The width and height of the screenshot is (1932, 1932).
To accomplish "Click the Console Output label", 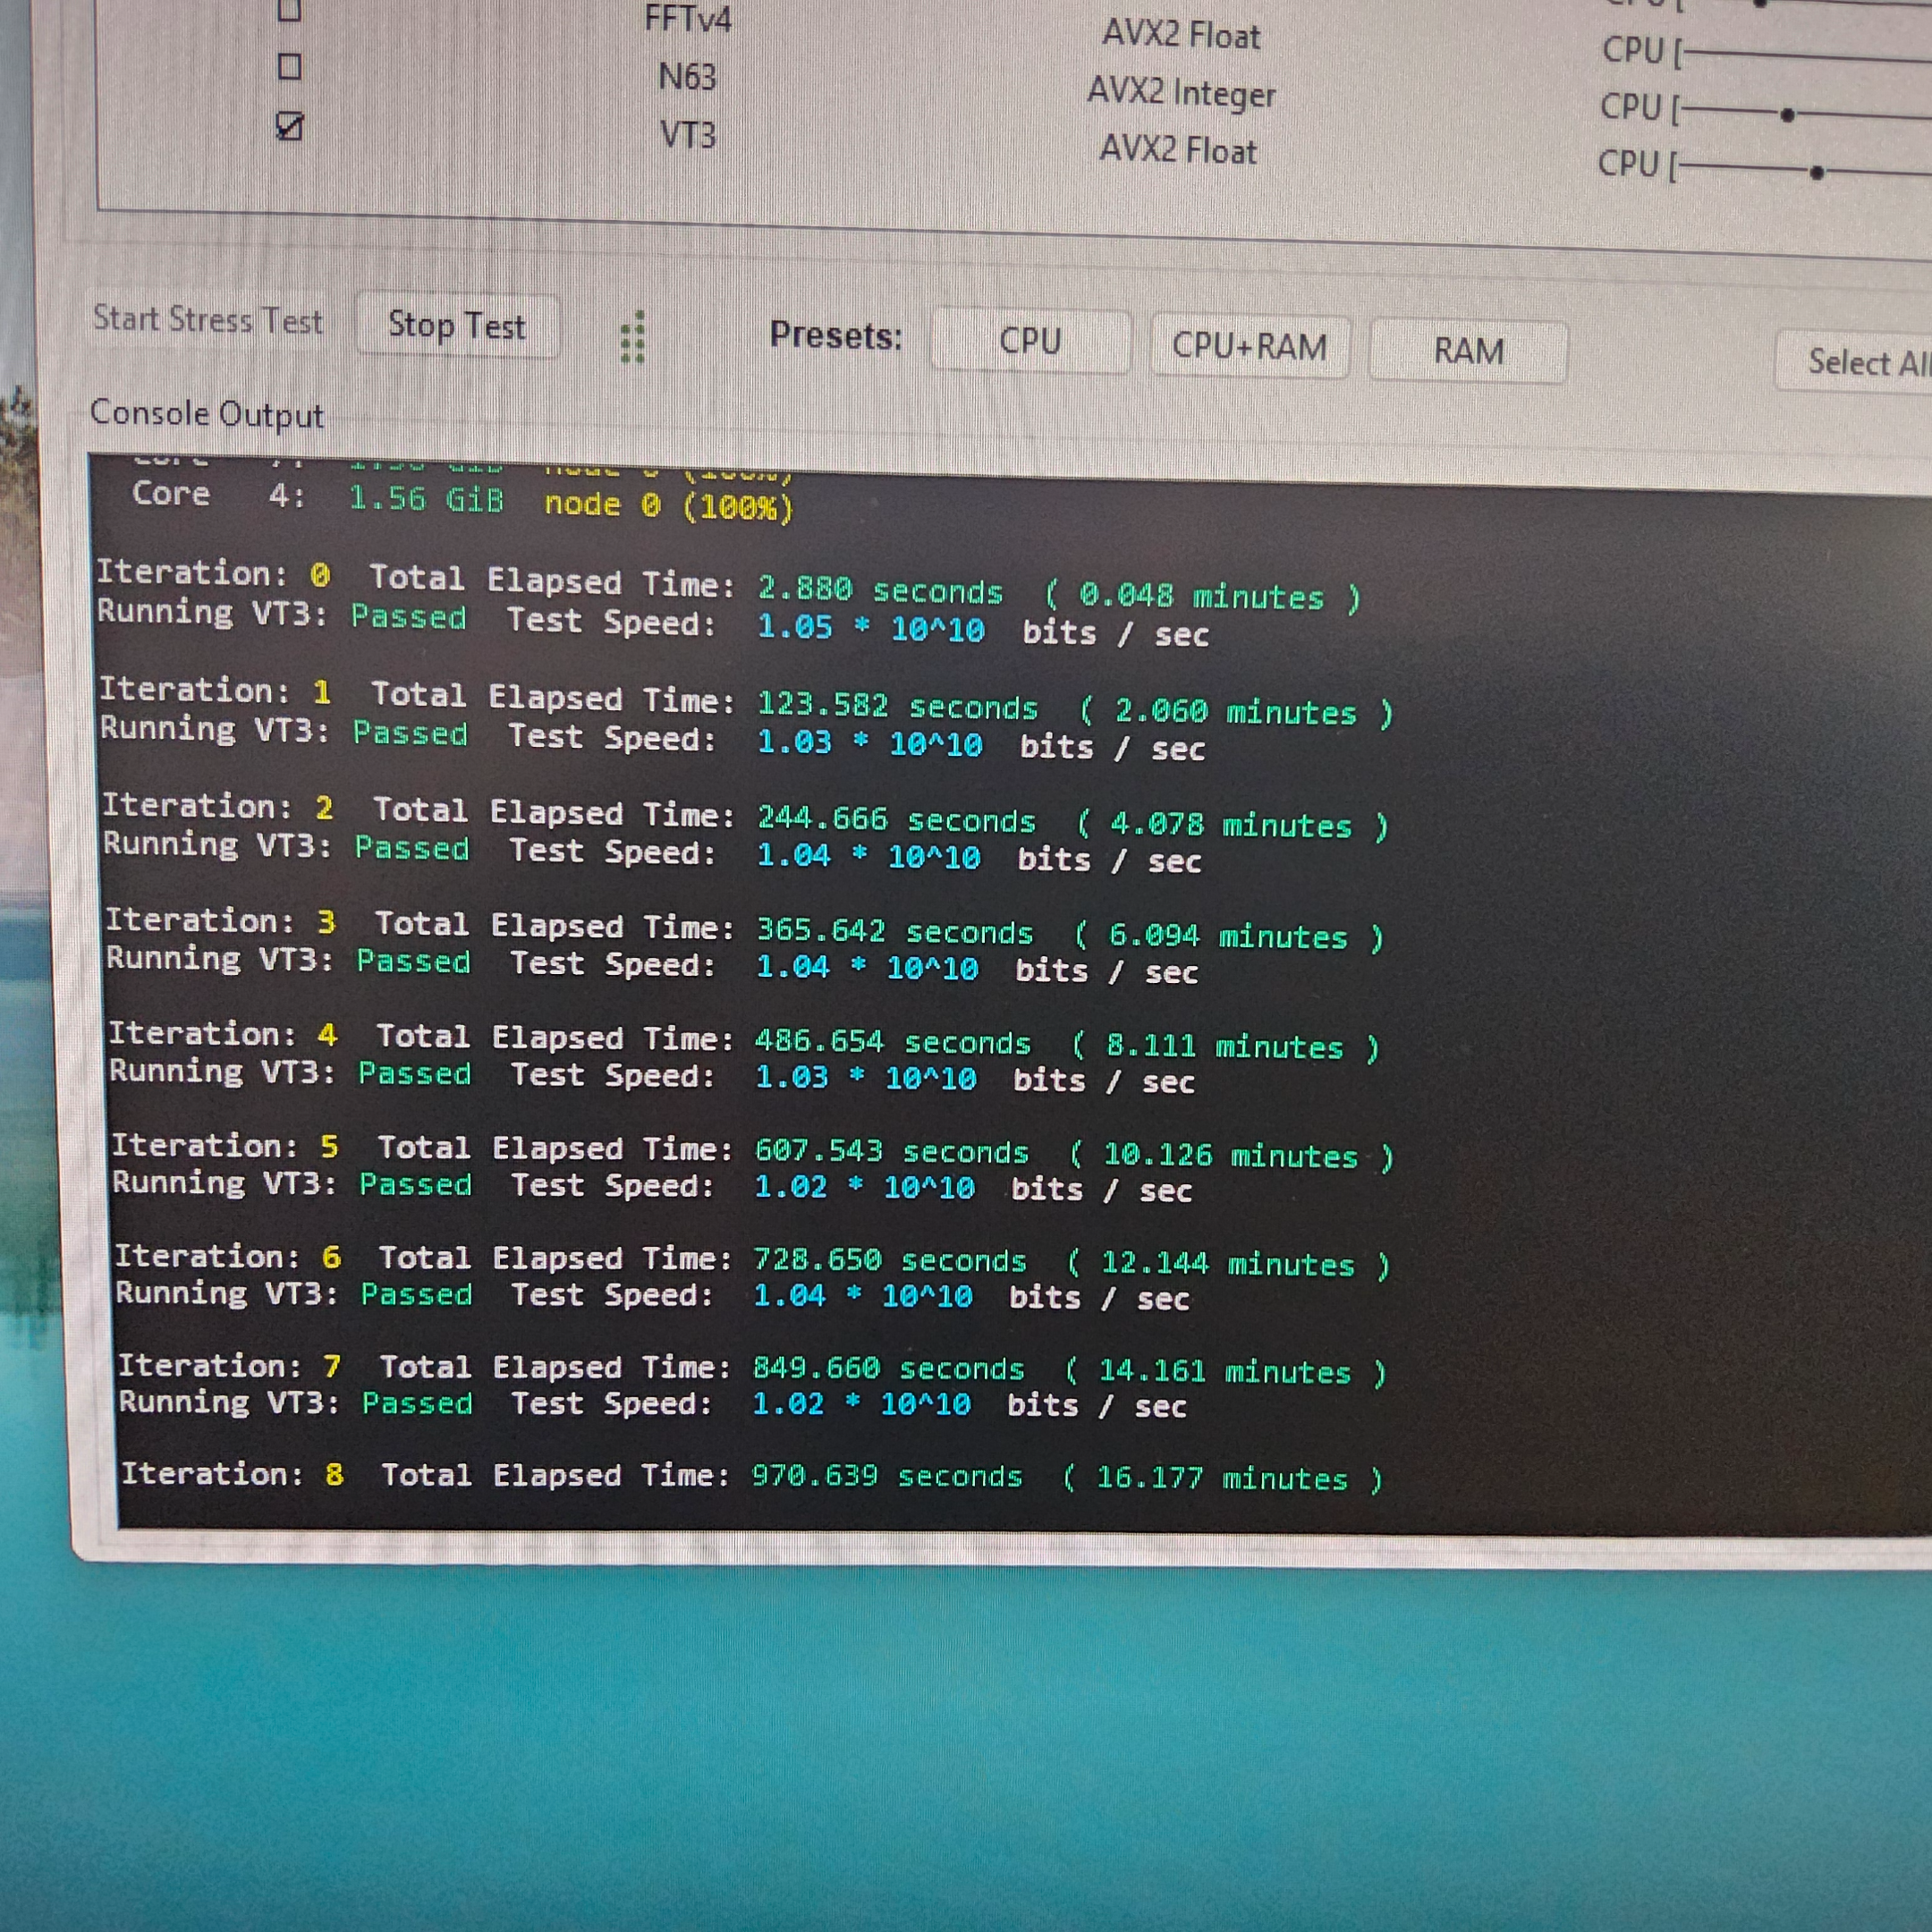I will (x=207, y=414).
